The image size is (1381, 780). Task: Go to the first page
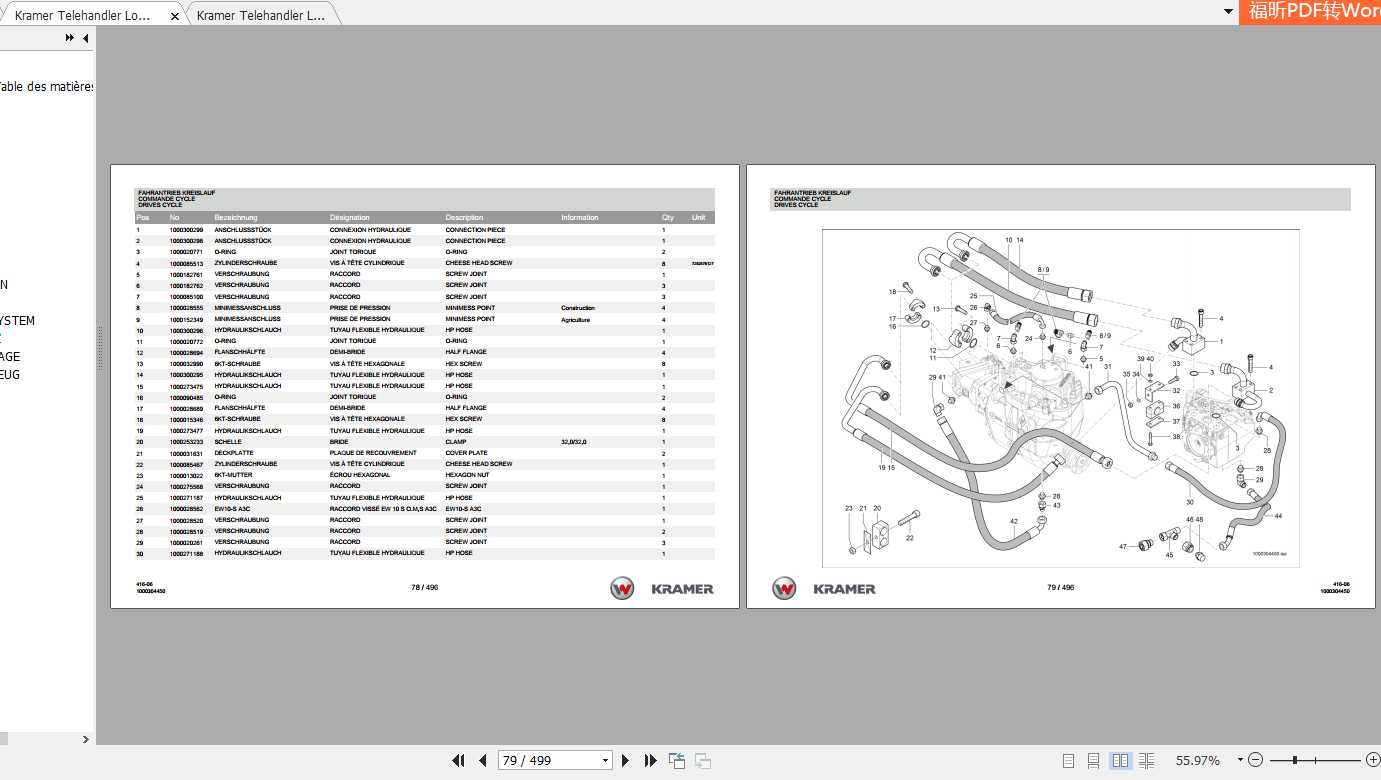[459, 761]
